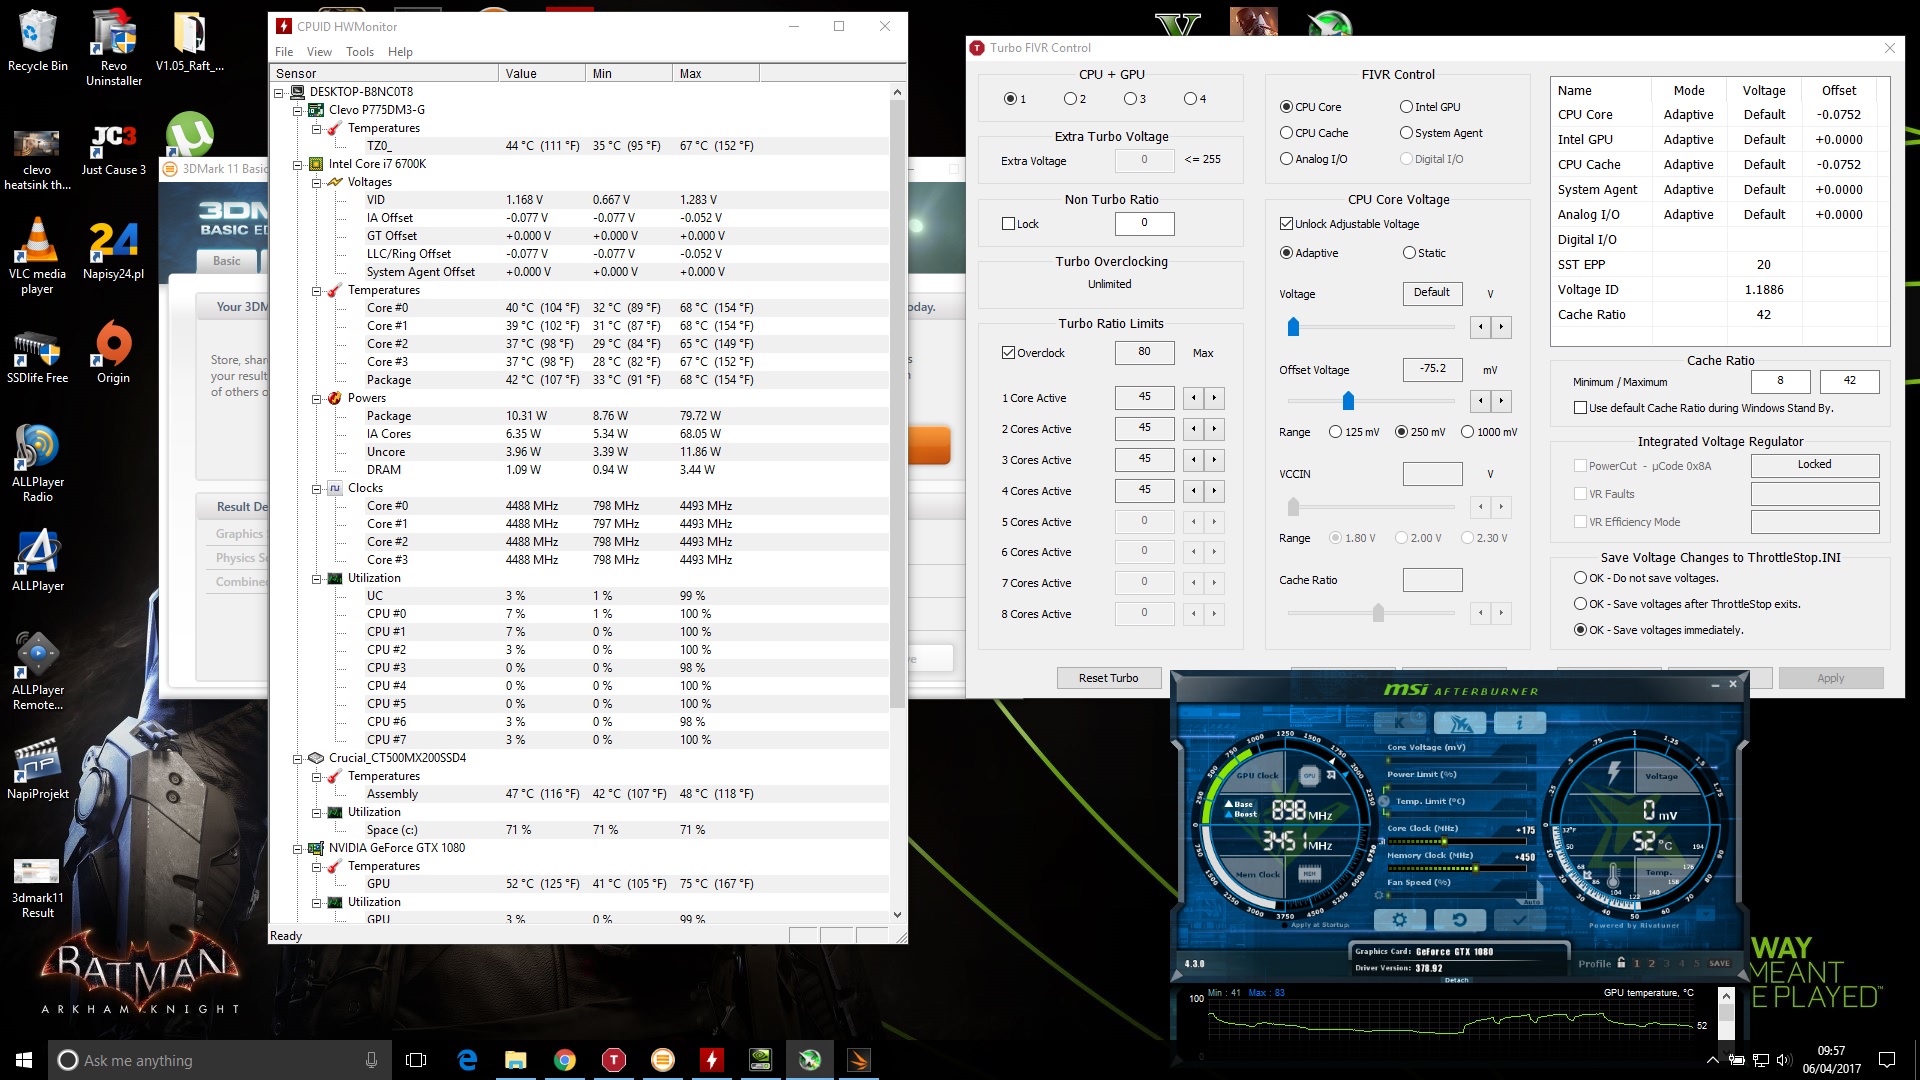1920x1080 pixels.
Task: Open HWMonitor File menu
Action: pos(284,52)
